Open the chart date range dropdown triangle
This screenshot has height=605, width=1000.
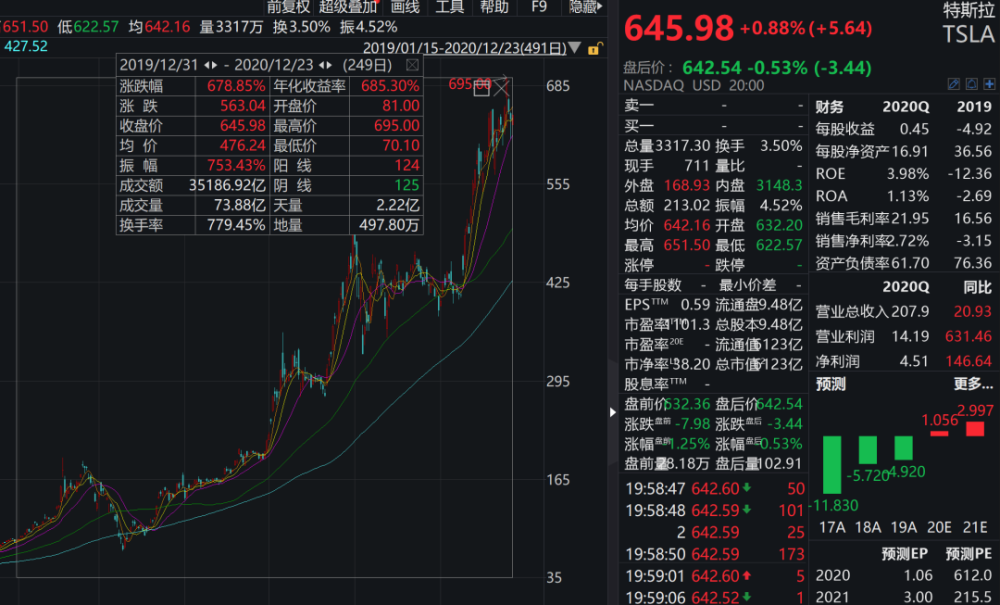(575, 48)
